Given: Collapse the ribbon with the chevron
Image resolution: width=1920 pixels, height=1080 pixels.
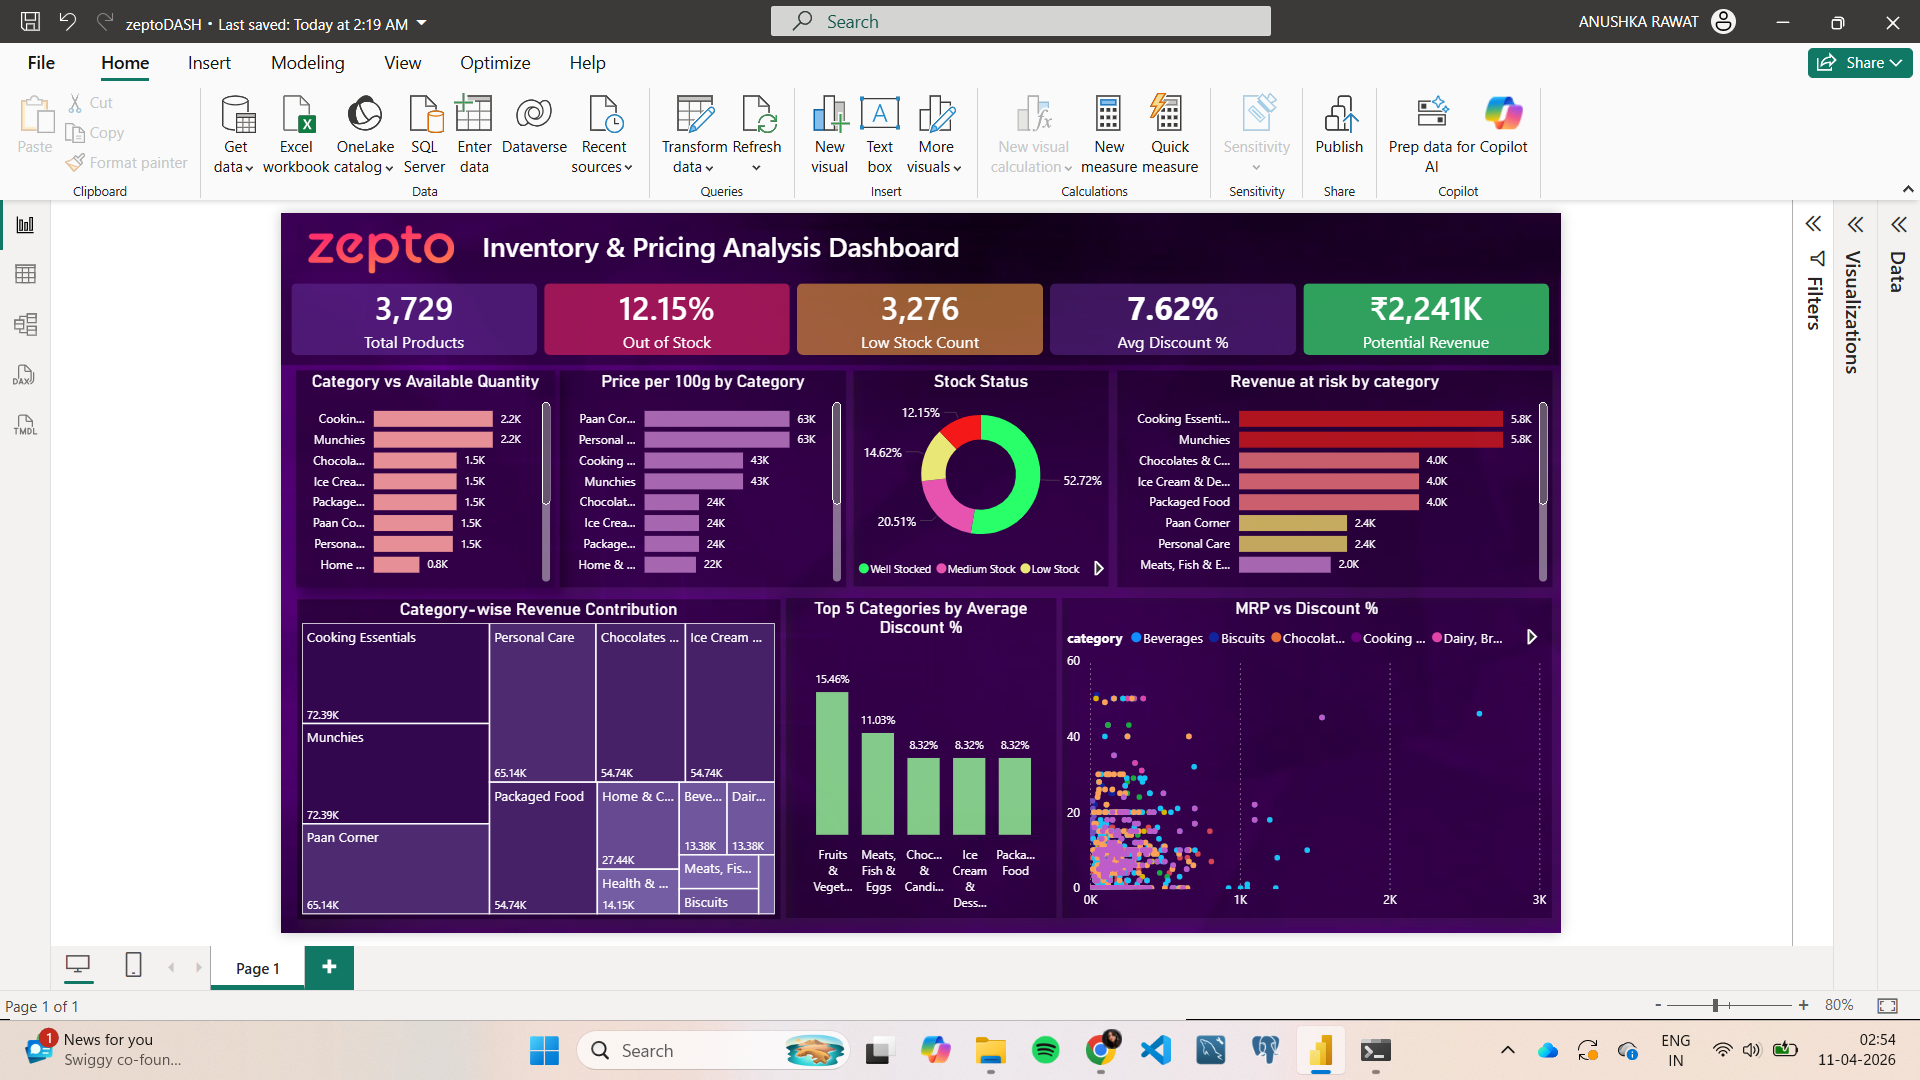Looking at the screenshot, I should coord(1907,189).
